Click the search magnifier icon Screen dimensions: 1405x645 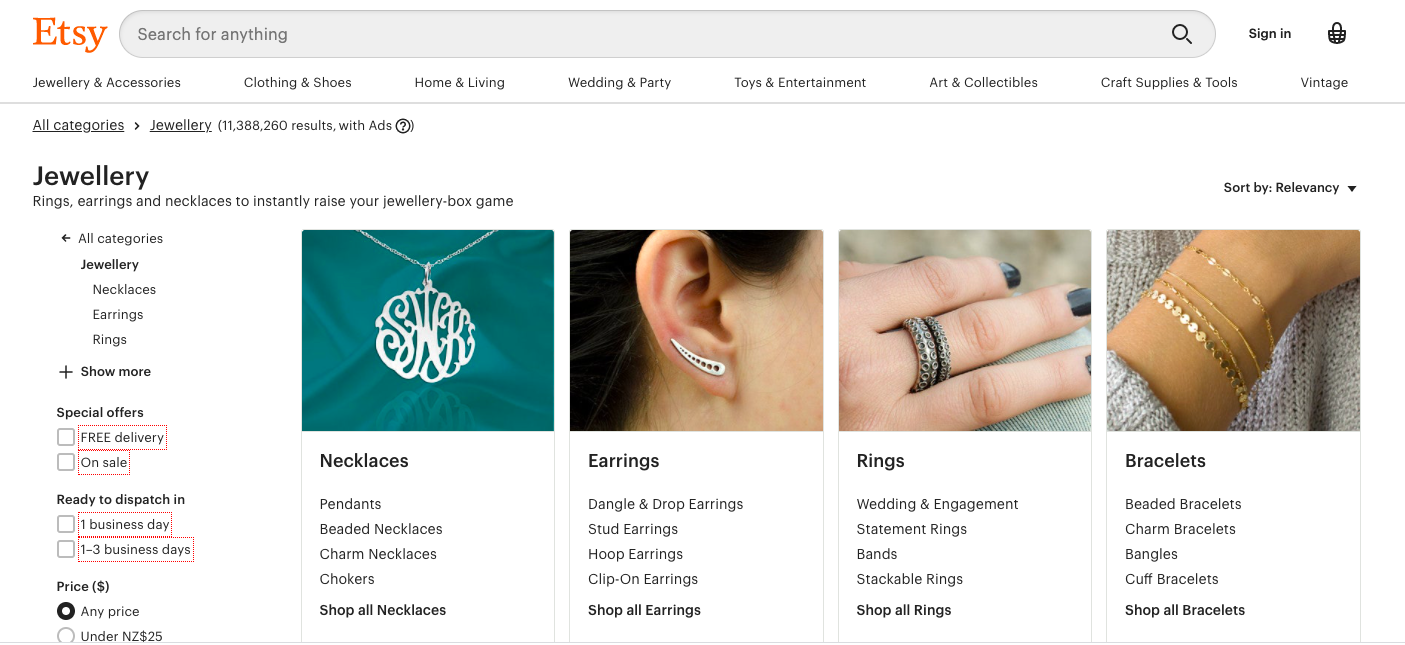pos(1181,34)
